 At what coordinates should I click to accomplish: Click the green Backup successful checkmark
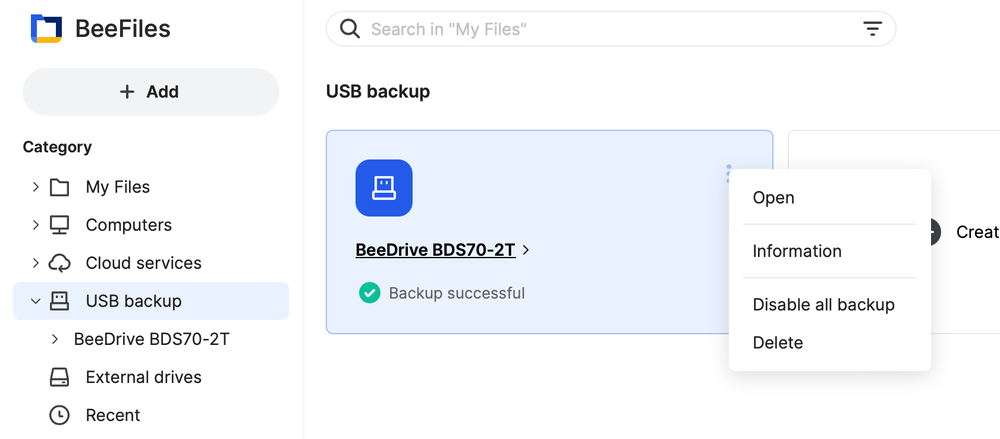(369, 293)
